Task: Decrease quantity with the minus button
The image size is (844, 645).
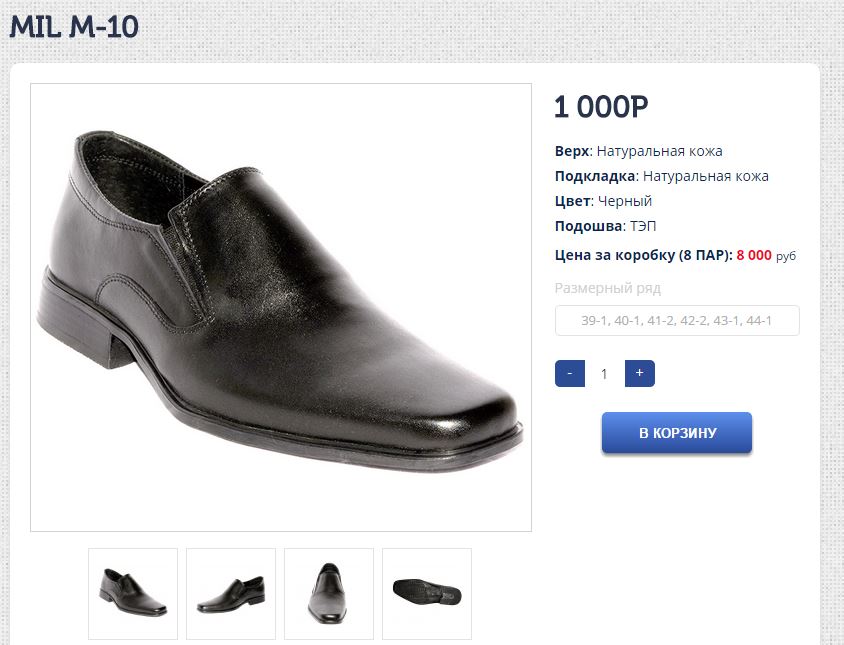Action: click(569, 374)
